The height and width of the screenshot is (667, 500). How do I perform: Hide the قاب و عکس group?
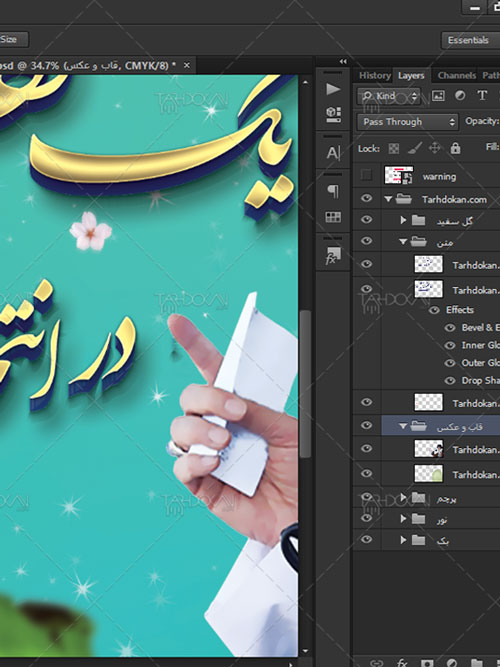pyautogui.click(x=366, y=425)
